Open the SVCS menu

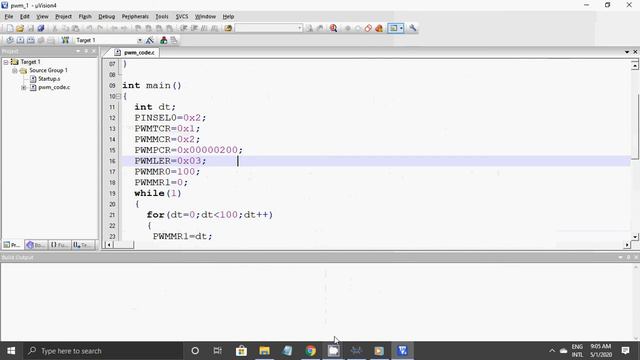click(x=182, y=16)
